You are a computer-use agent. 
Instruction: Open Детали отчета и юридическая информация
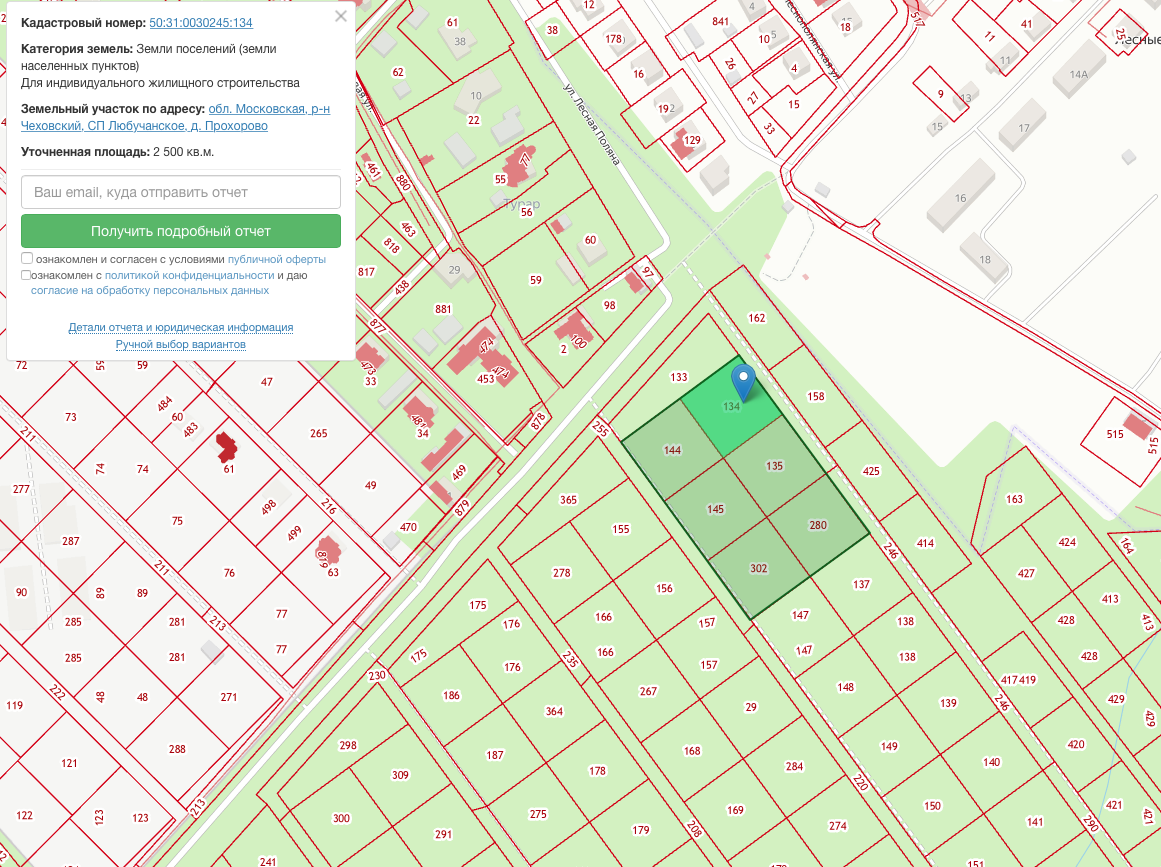tap(181, 327)
